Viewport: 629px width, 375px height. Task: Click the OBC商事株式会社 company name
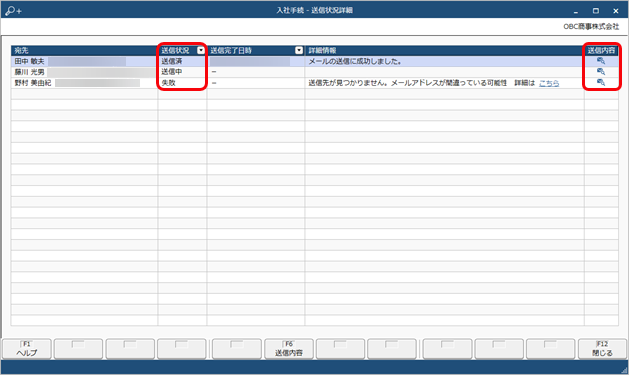tap(591, 26)
